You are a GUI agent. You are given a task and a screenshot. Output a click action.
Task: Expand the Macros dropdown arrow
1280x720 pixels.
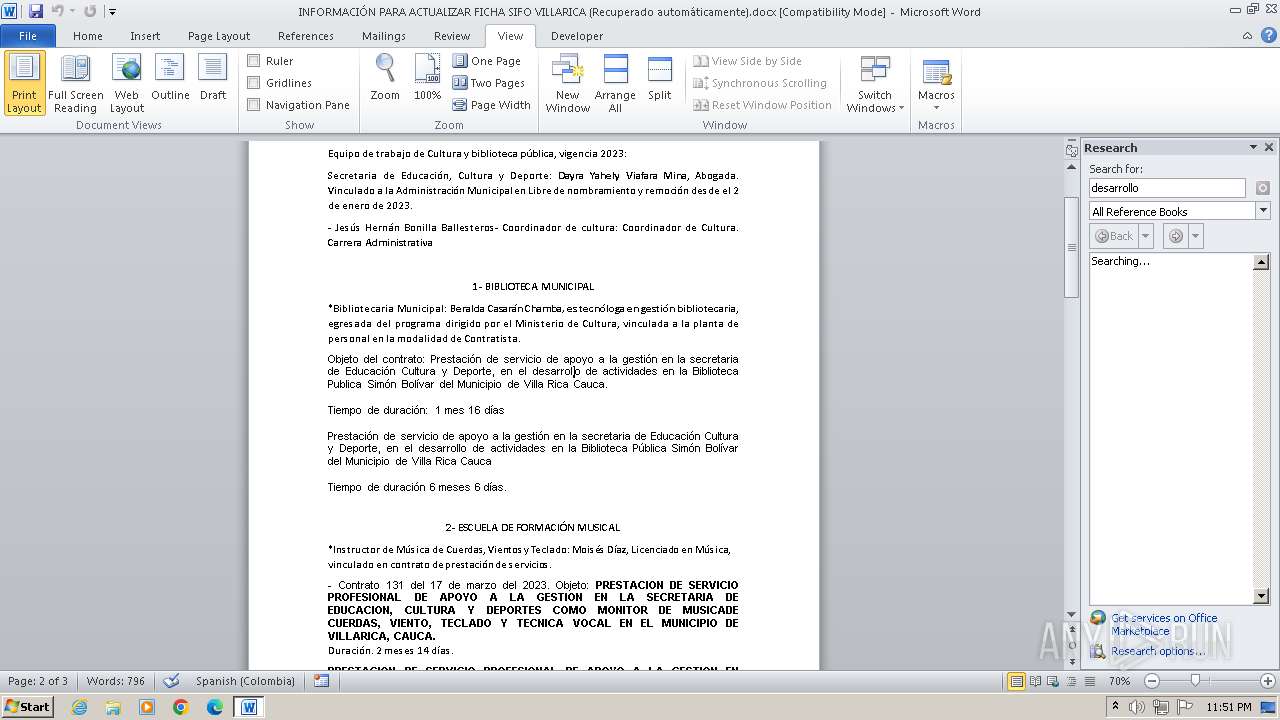pos(936,108)
